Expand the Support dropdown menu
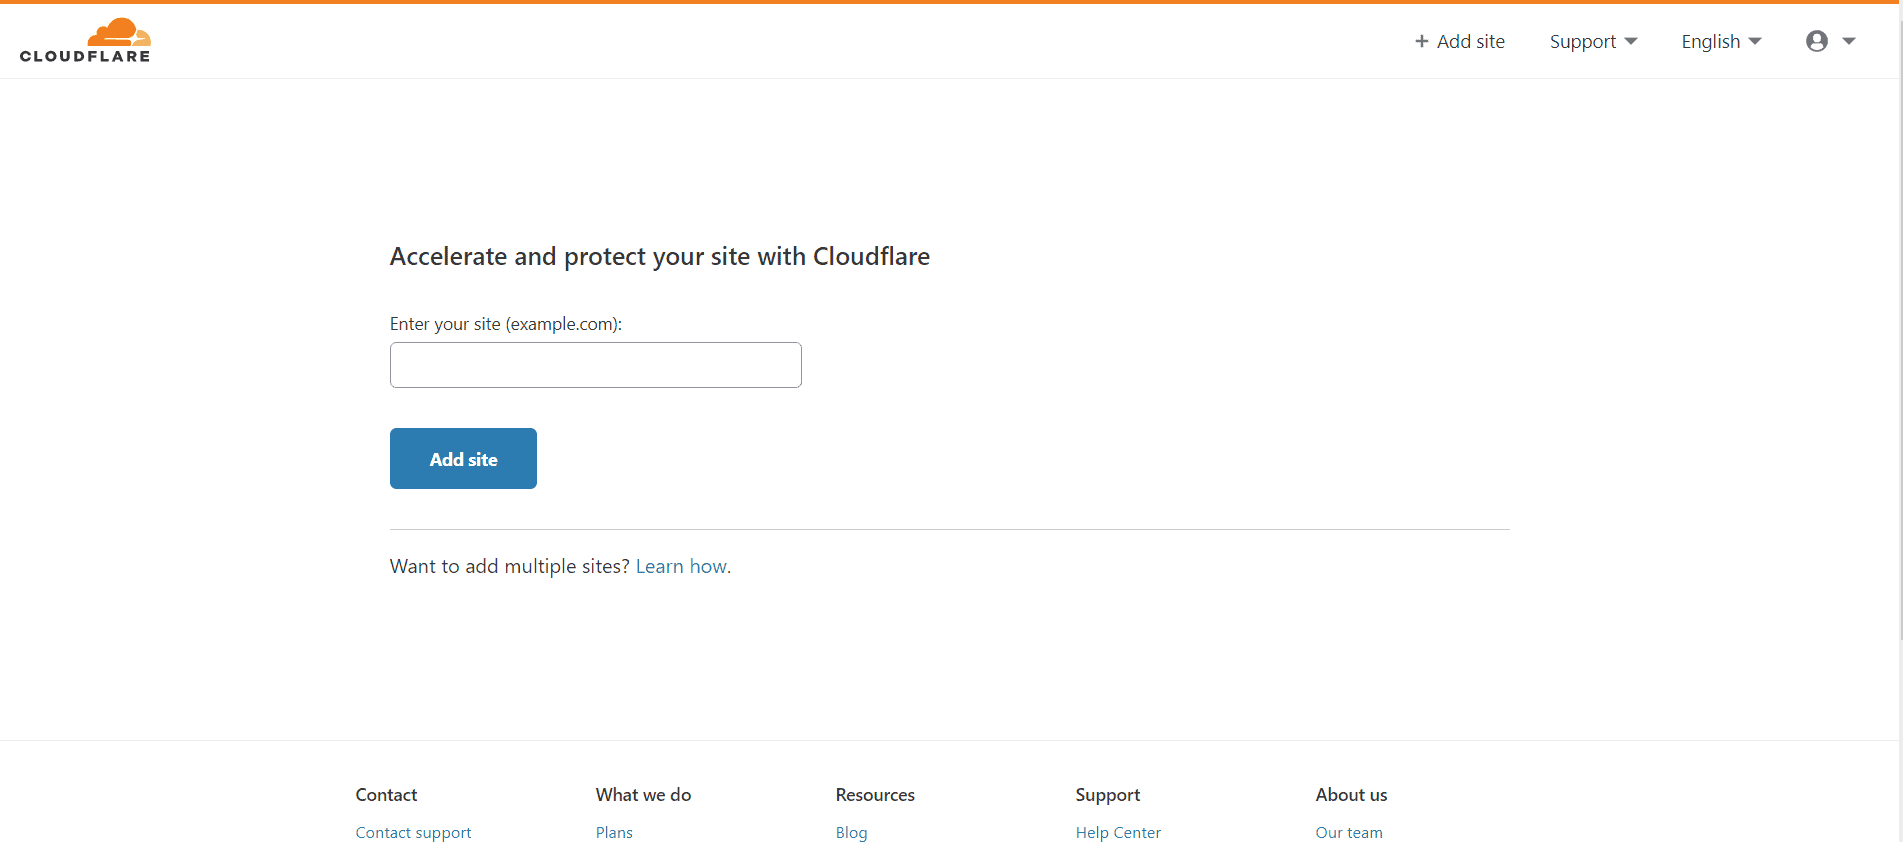Screen dimensions: 1903x842 tap(1593, 41)
